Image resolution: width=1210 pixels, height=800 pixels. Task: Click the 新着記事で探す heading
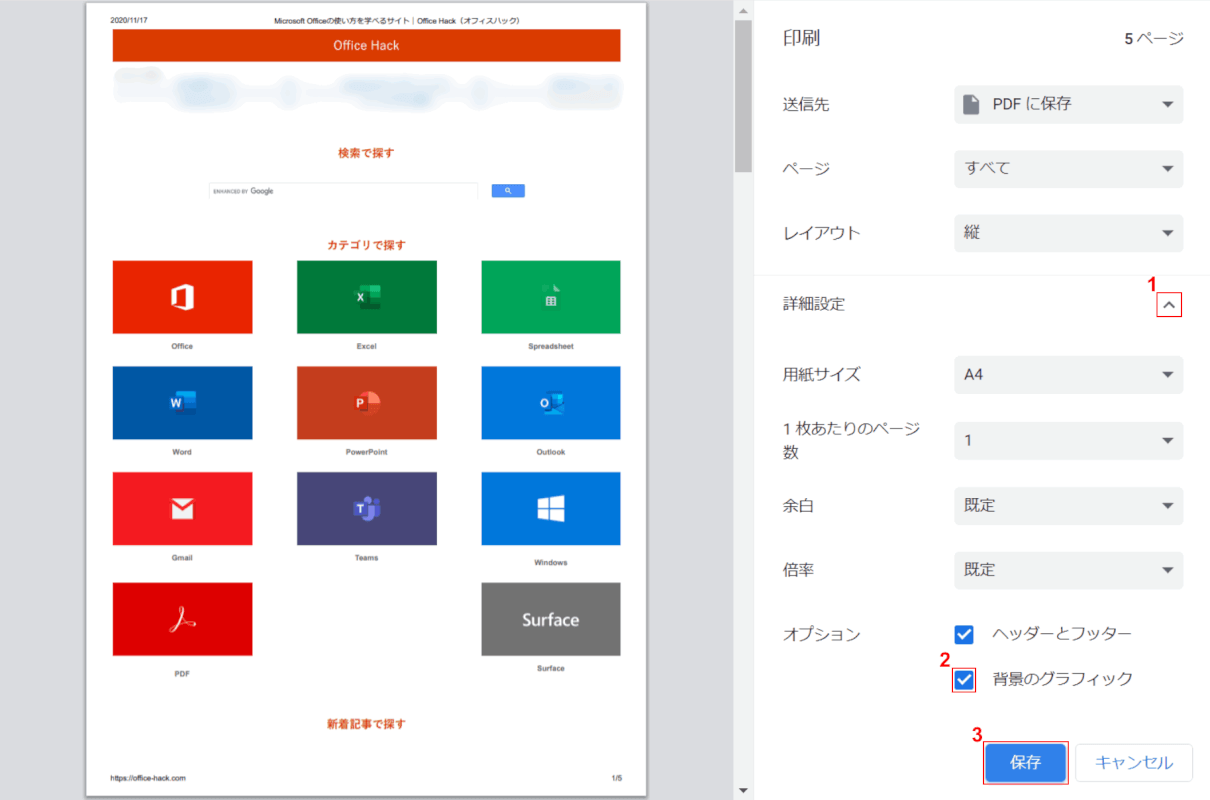click(x=367, y=724)
